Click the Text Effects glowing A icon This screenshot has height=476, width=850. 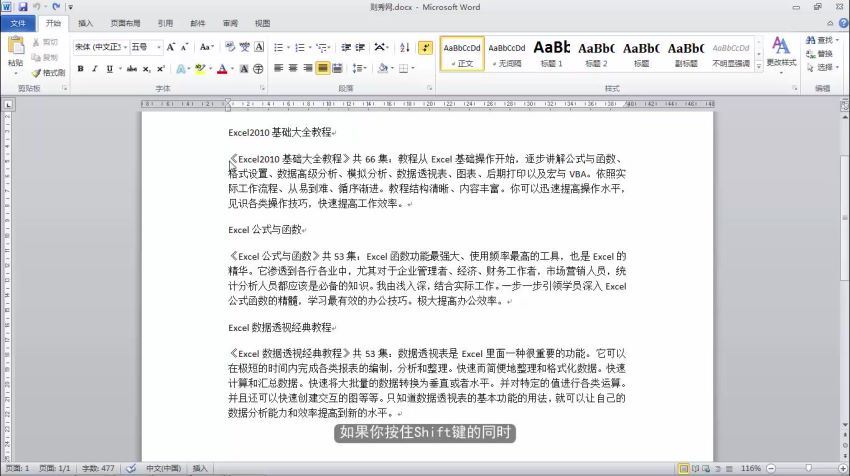pos(180,69)
